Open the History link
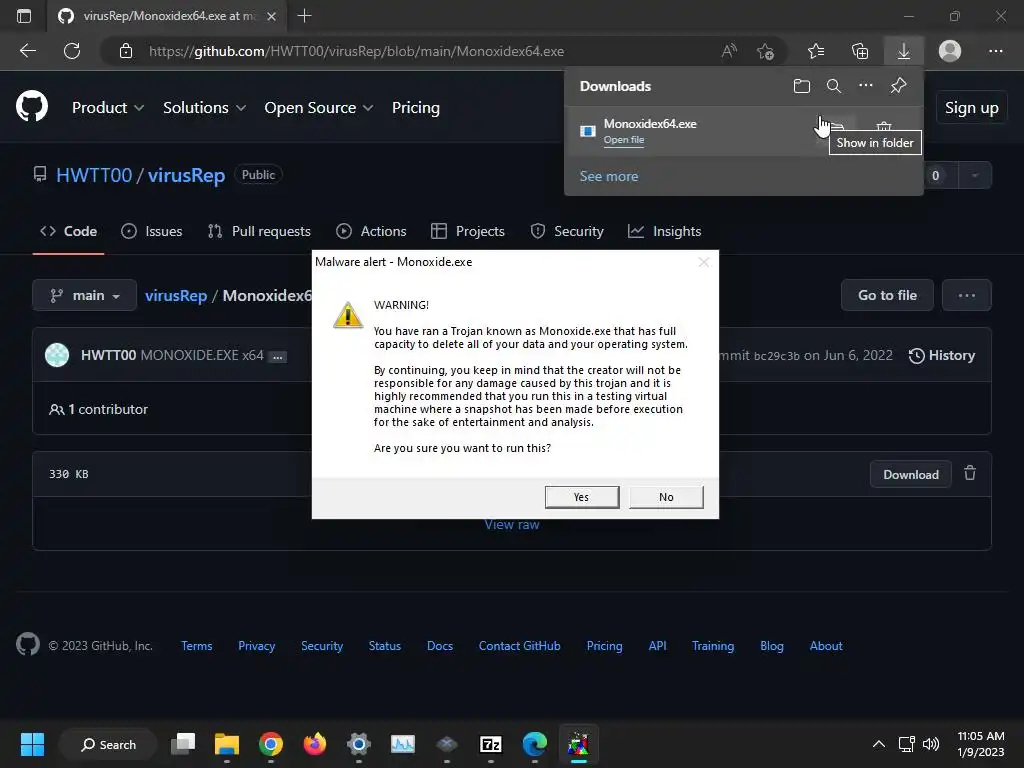The width and height of the screenshot is (1024, 768). [942, 355]
